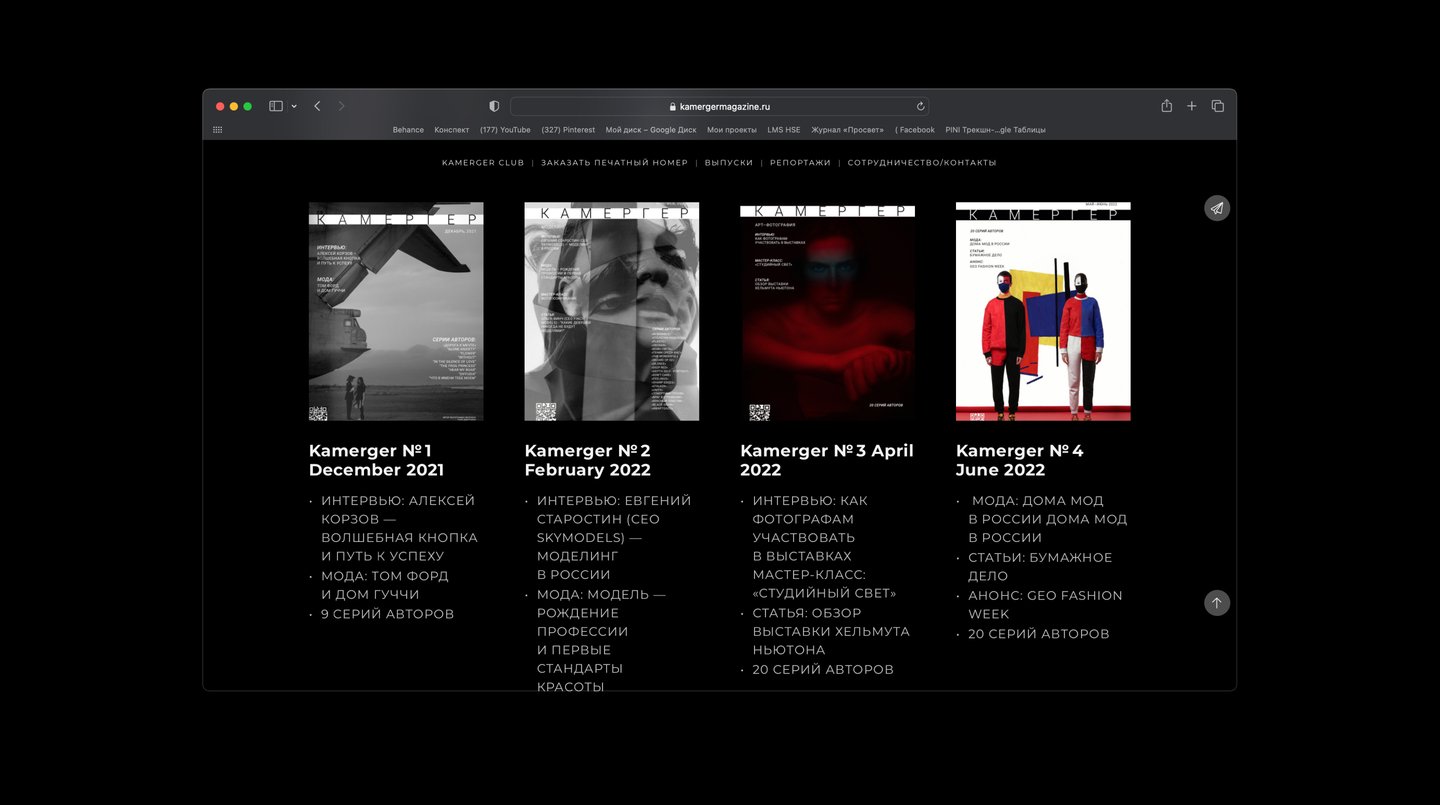Open the Kamerger №4 June 2022 cover

coord(1043,311)
